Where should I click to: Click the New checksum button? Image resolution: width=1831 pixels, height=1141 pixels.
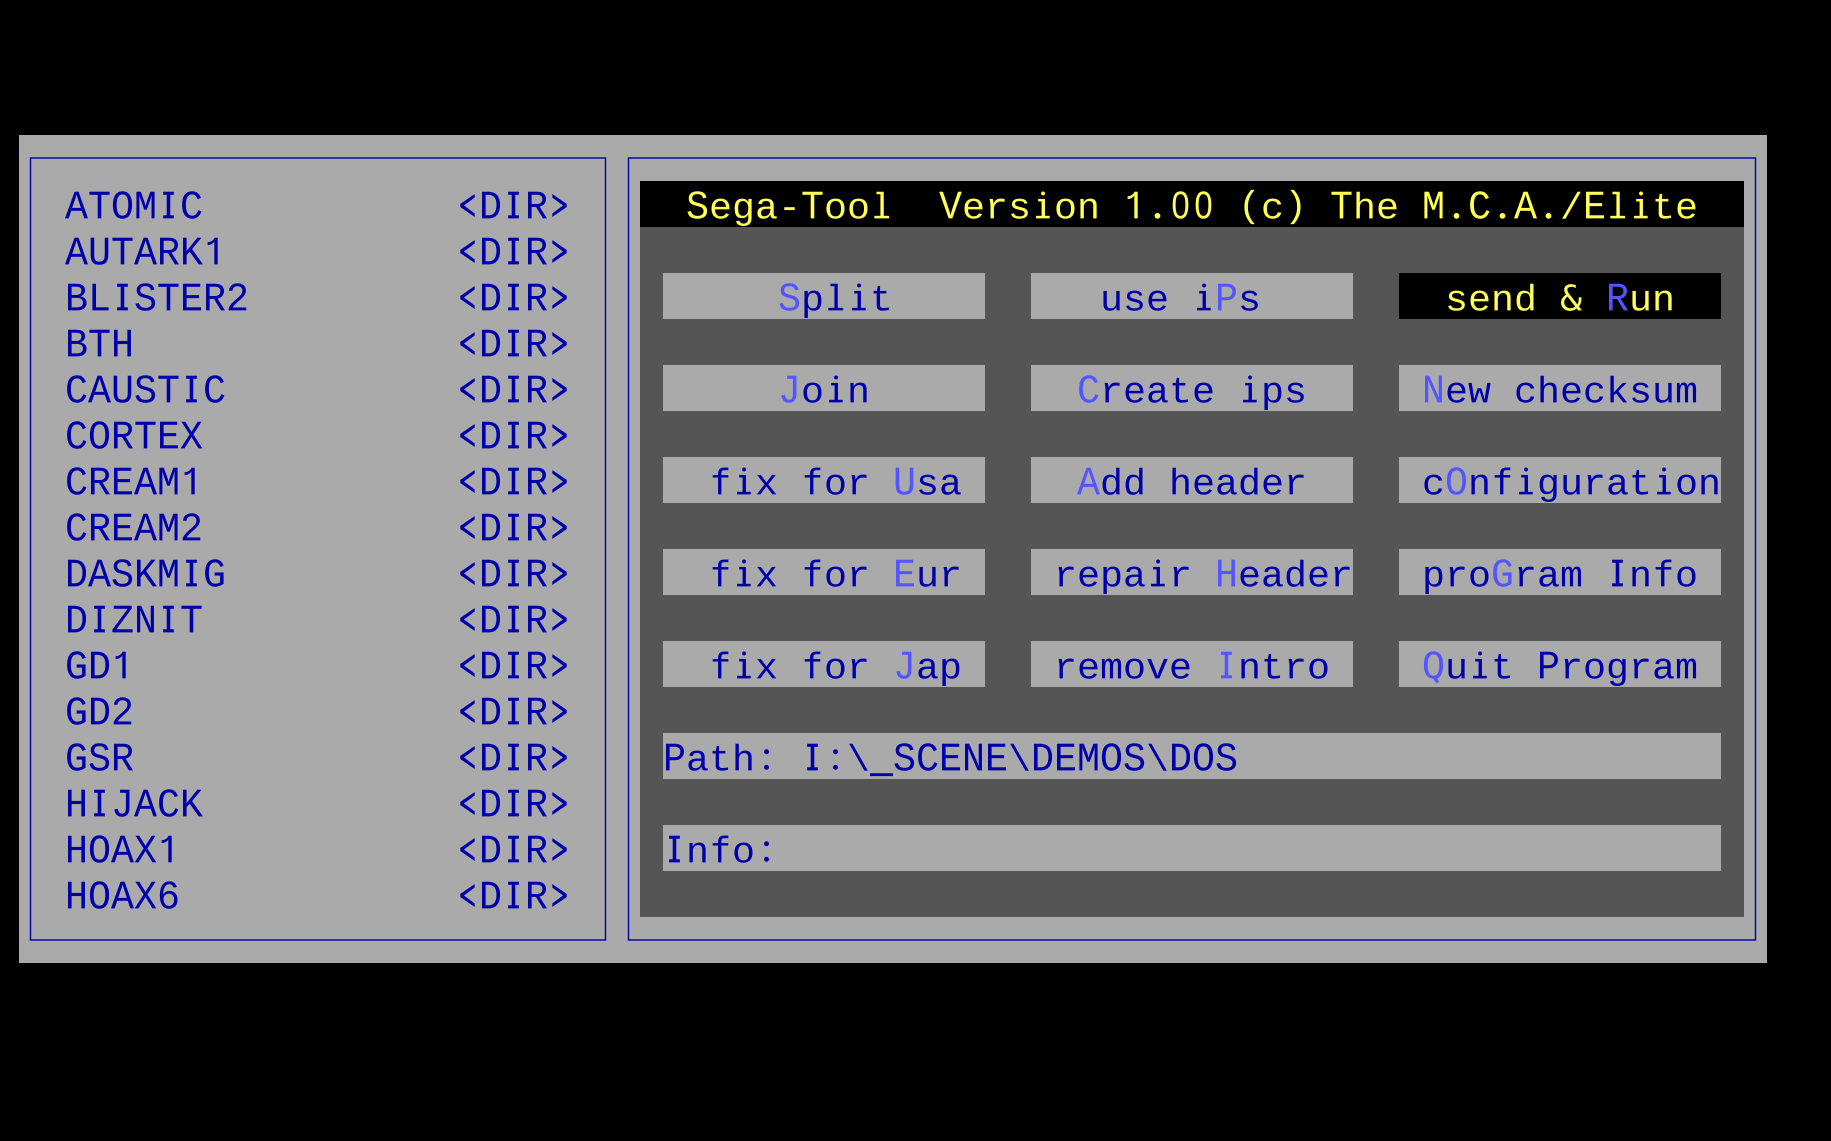[1559, 389]
